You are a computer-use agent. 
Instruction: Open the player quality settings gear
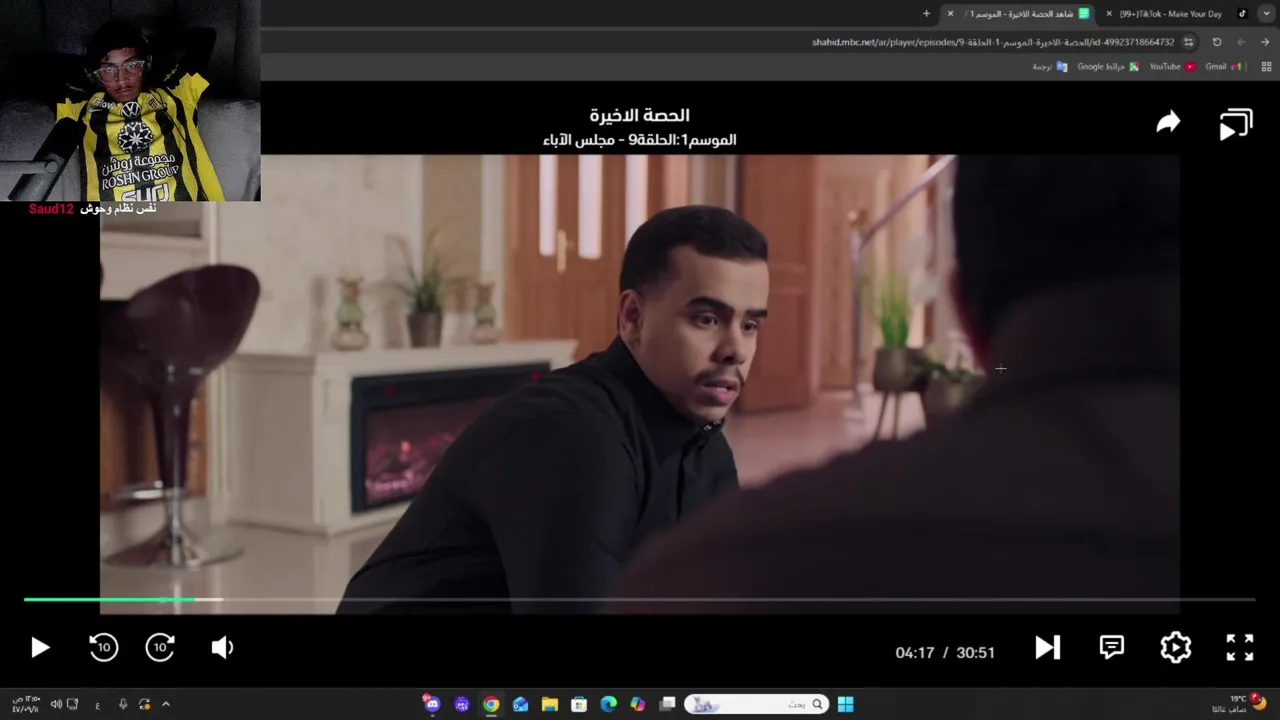pos(1176,648)
